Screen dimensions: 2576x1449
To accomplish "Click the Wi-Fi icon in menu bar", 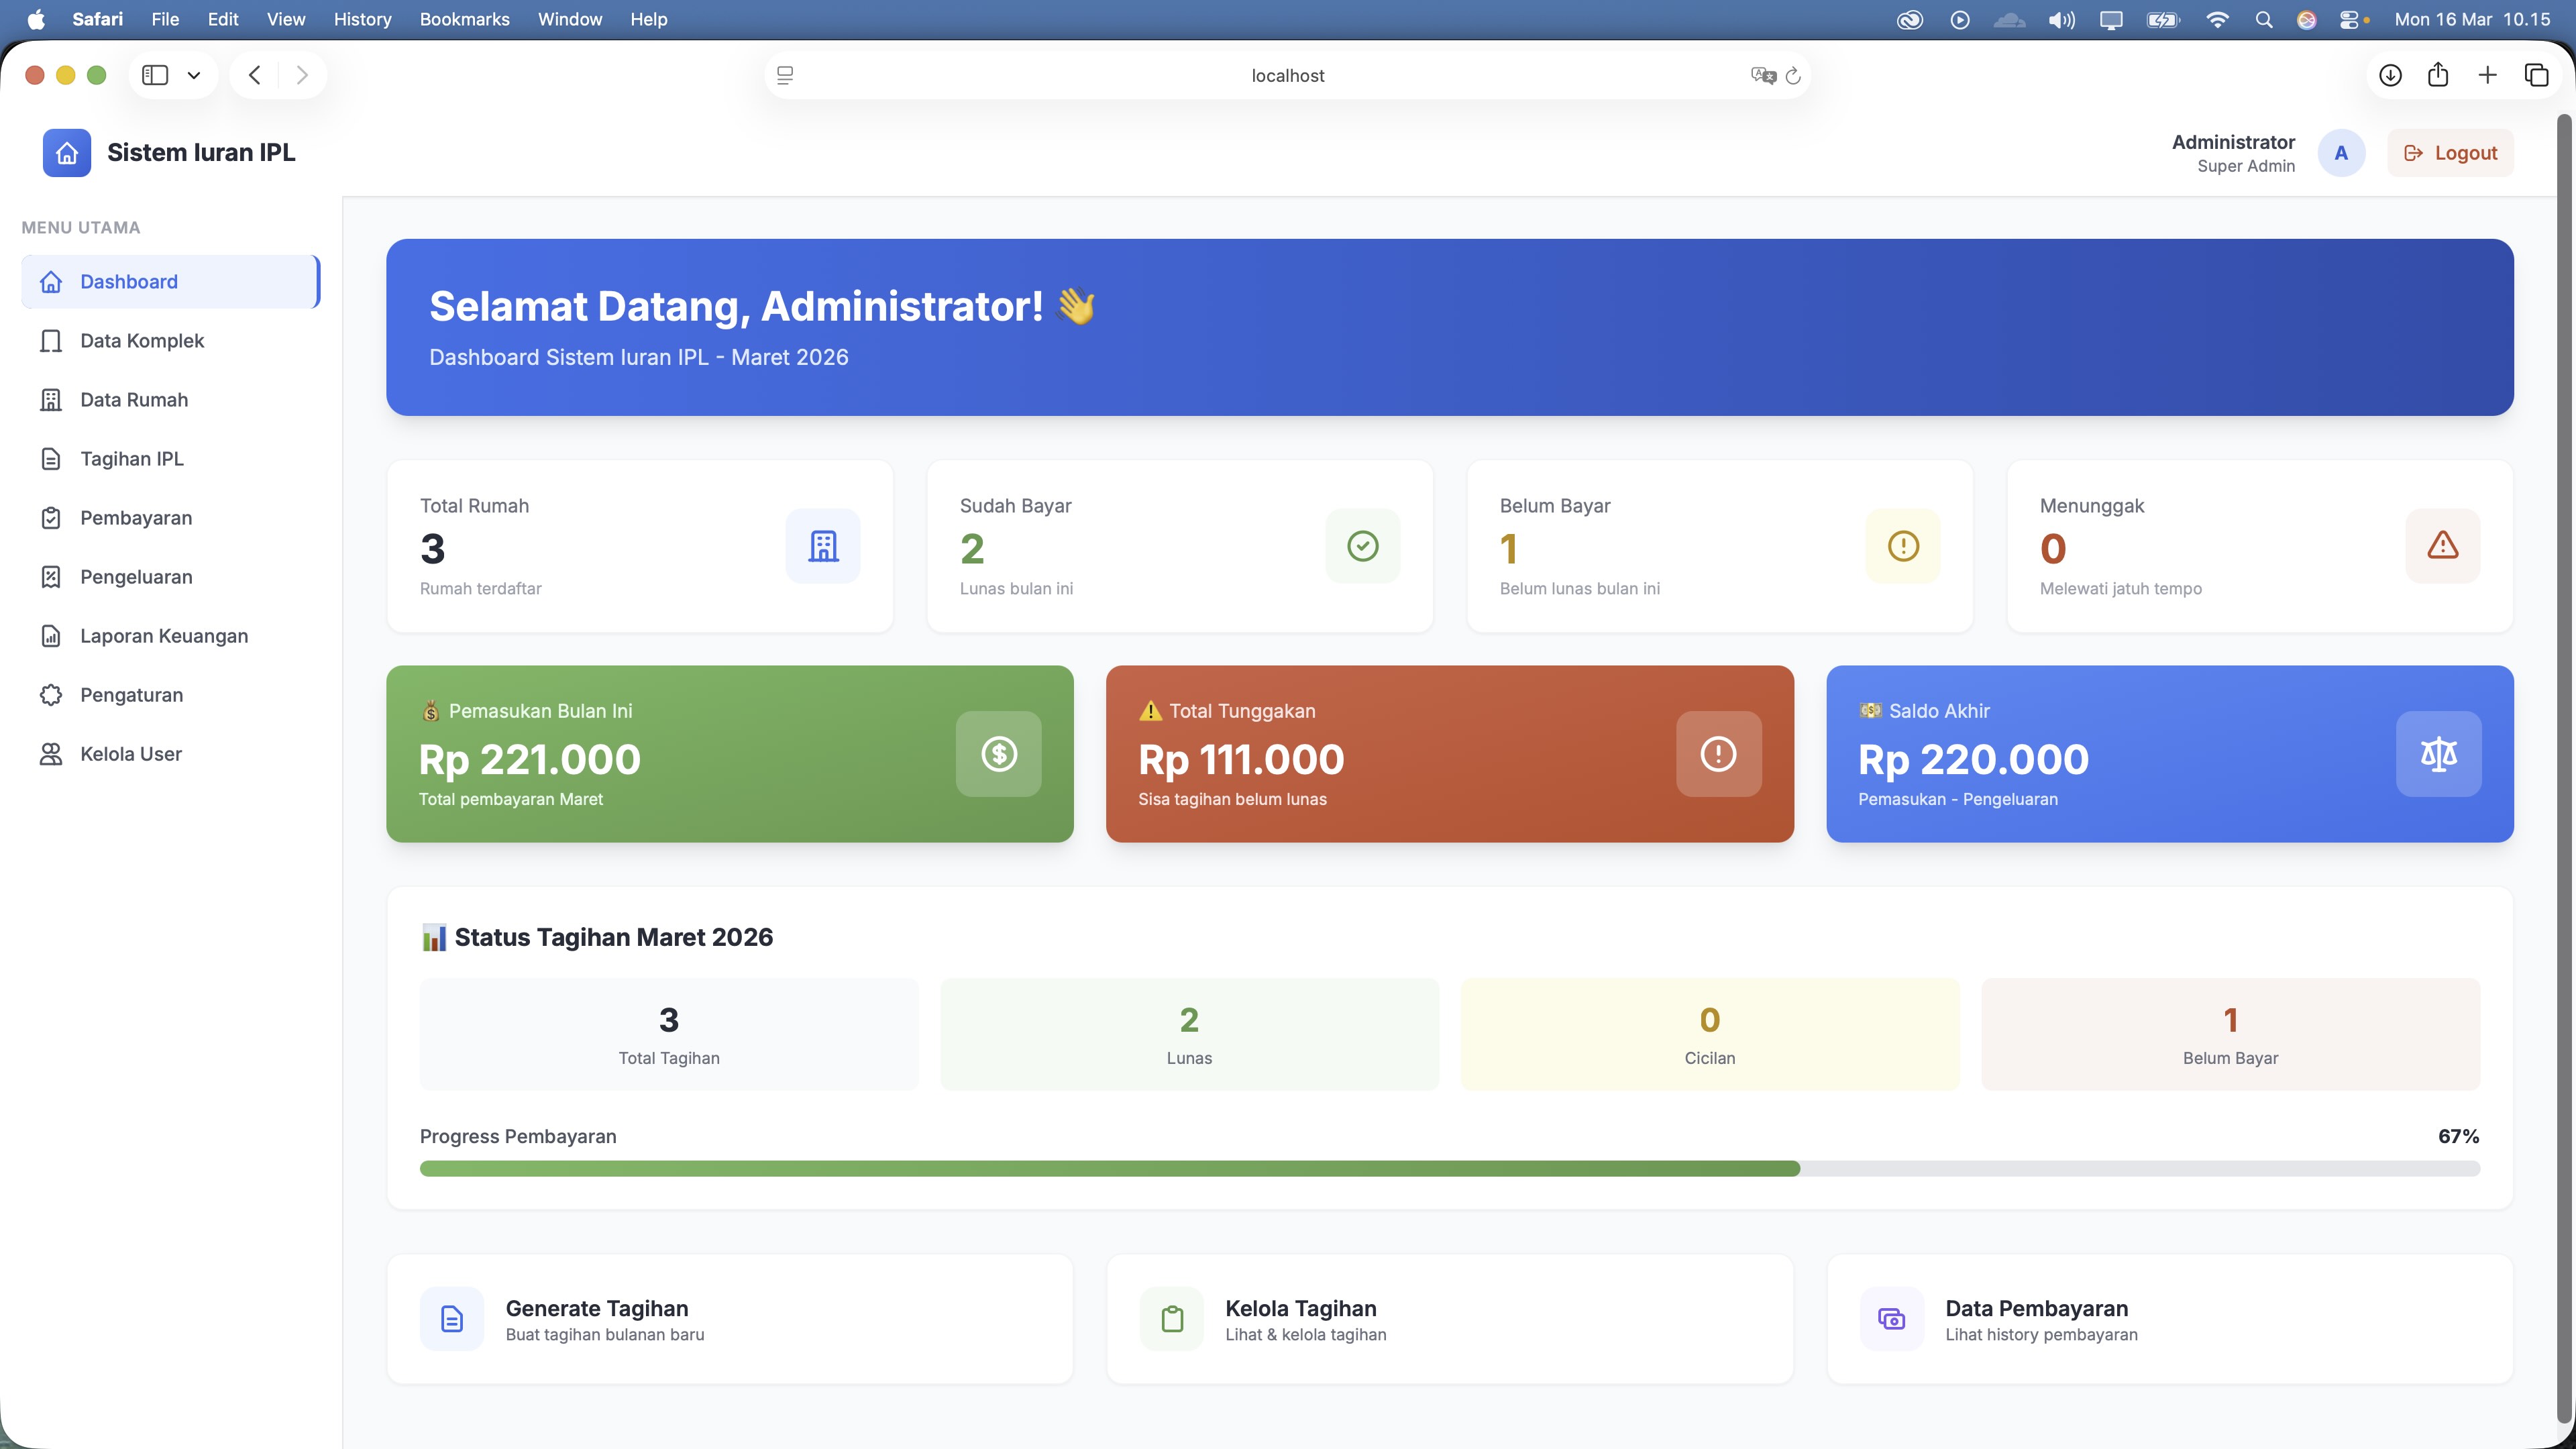I will [x=2217, y=19].
